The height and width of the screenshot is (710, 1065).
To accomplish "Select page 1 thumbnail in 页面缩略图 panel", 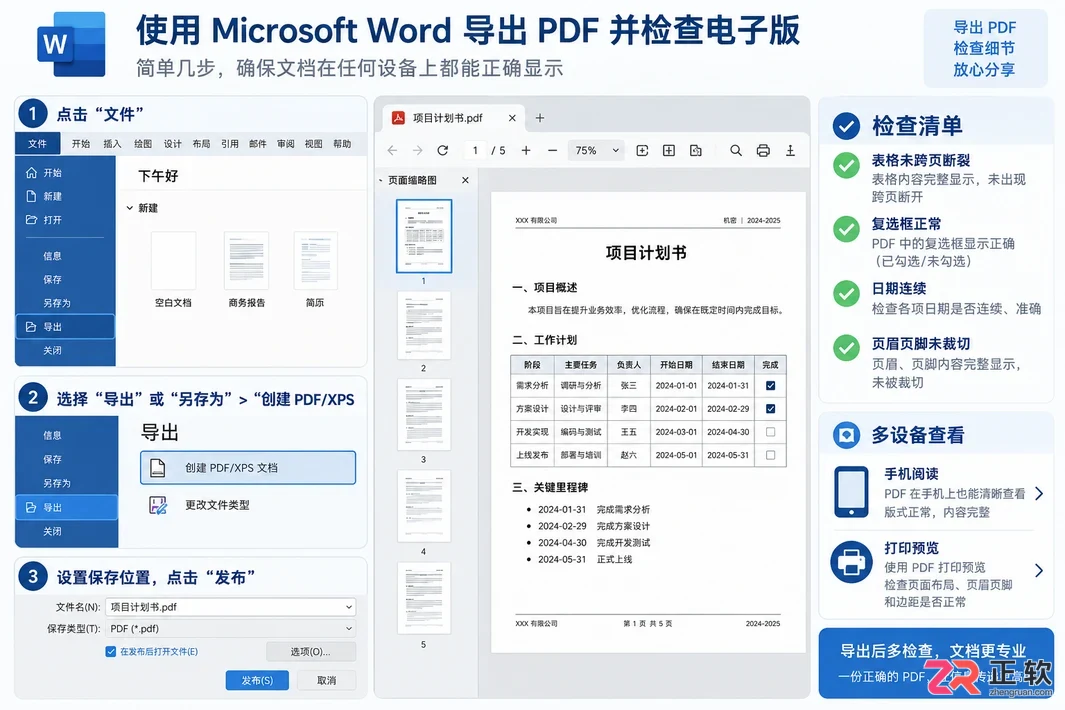I will (424, 236).
